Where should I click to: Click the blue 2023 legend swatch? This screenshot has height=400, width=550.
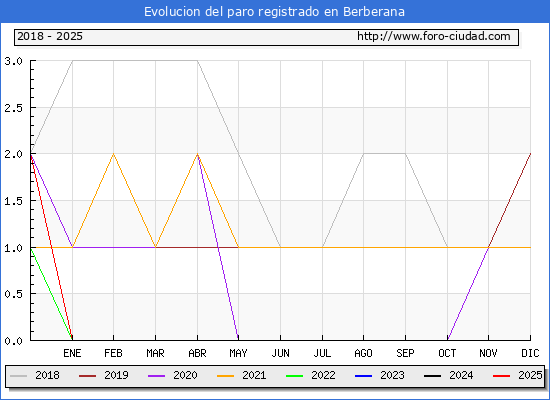(x=363, y=376)
